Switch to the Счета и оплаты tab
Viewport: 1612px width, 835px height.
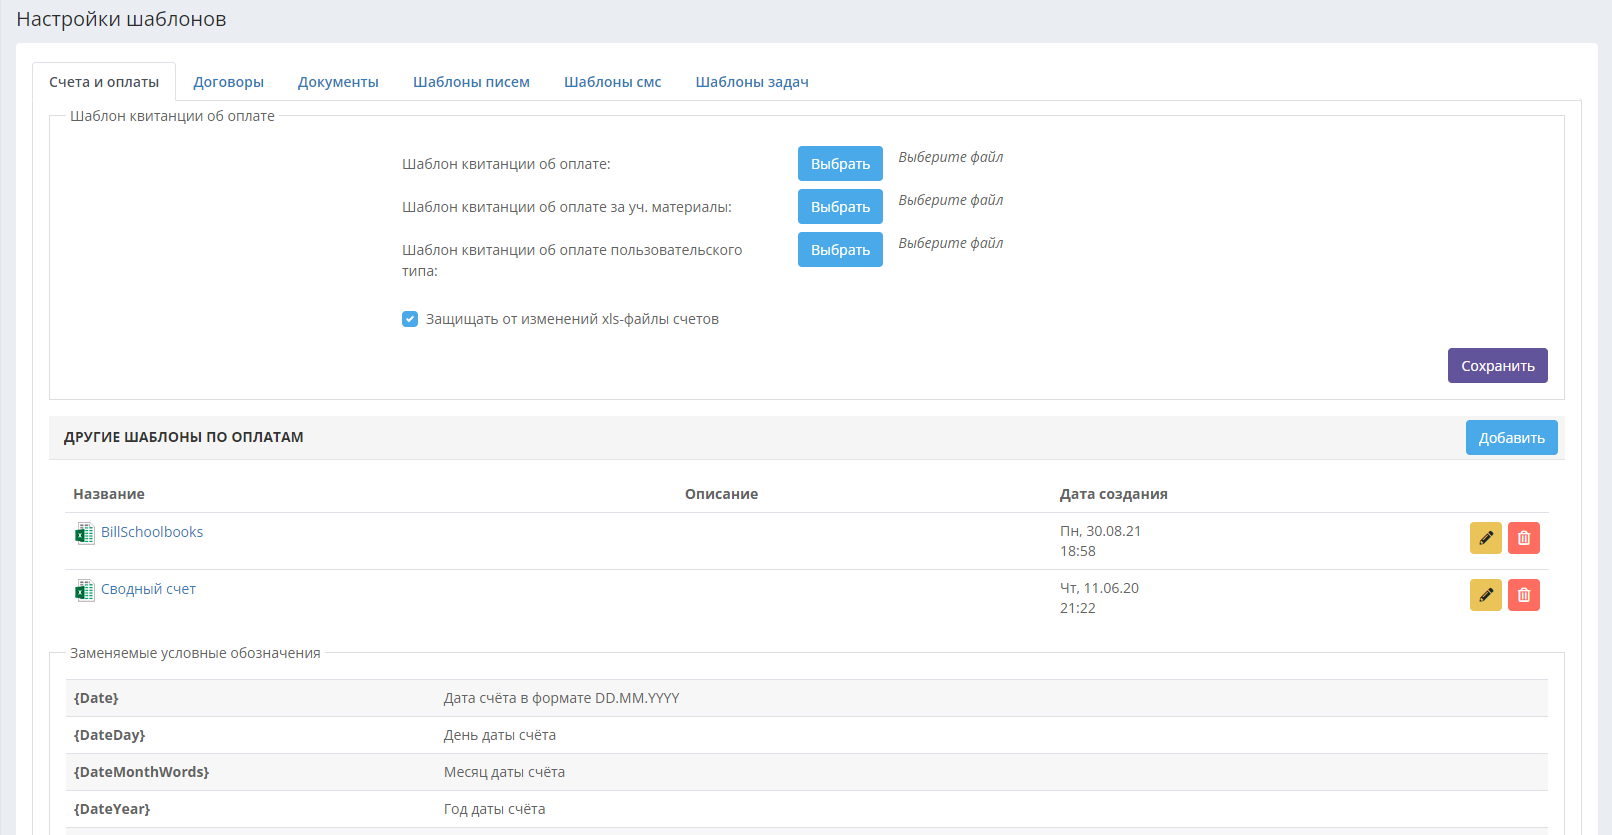tap(104, 82)
